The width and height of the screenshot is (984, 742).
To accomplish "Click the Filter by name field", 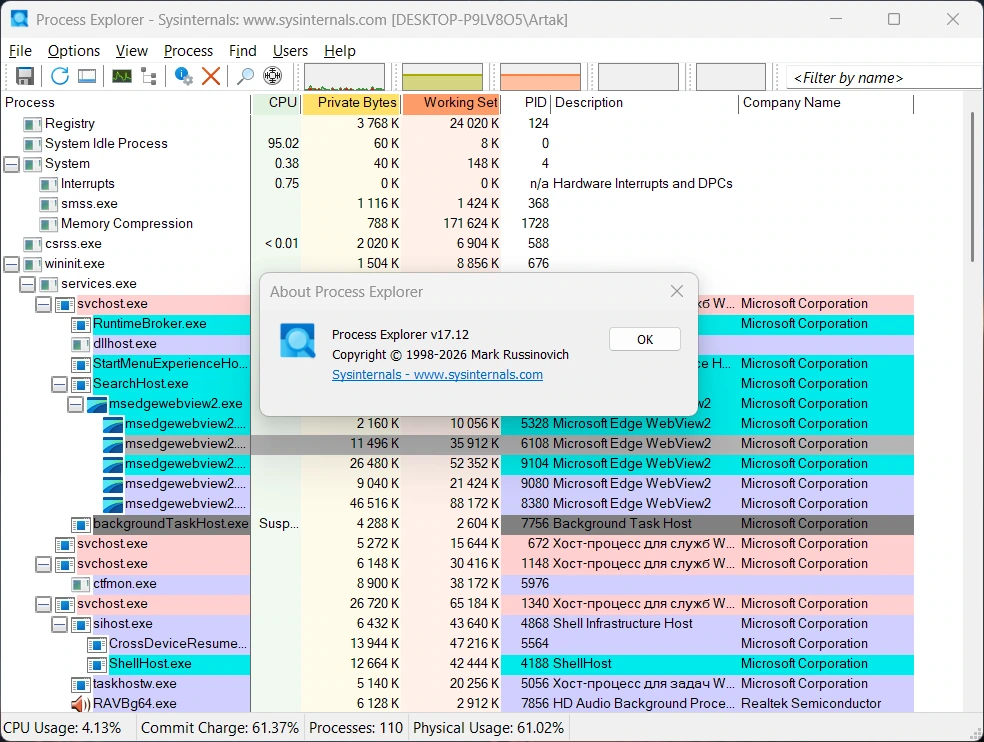I will click(884, 78).
